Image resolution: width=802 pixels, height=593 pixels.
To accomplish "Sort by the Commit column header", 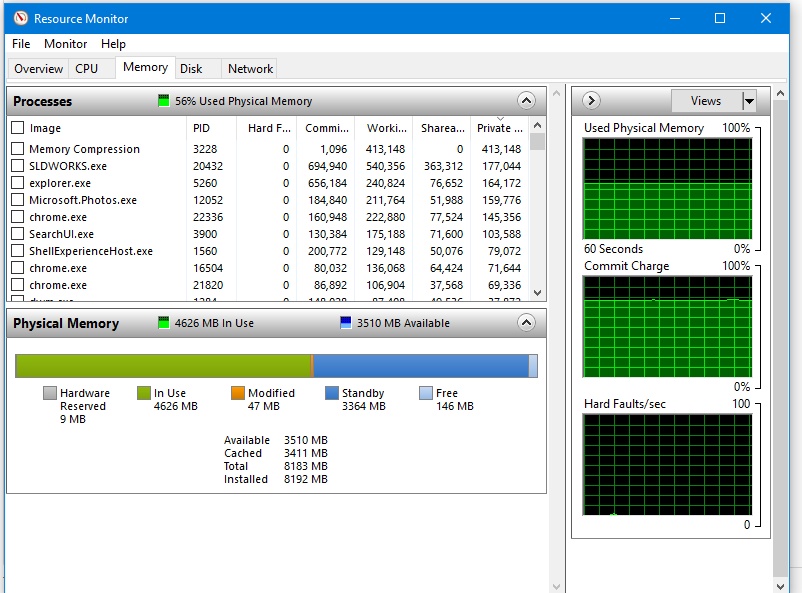I will (x=326, y=128).
